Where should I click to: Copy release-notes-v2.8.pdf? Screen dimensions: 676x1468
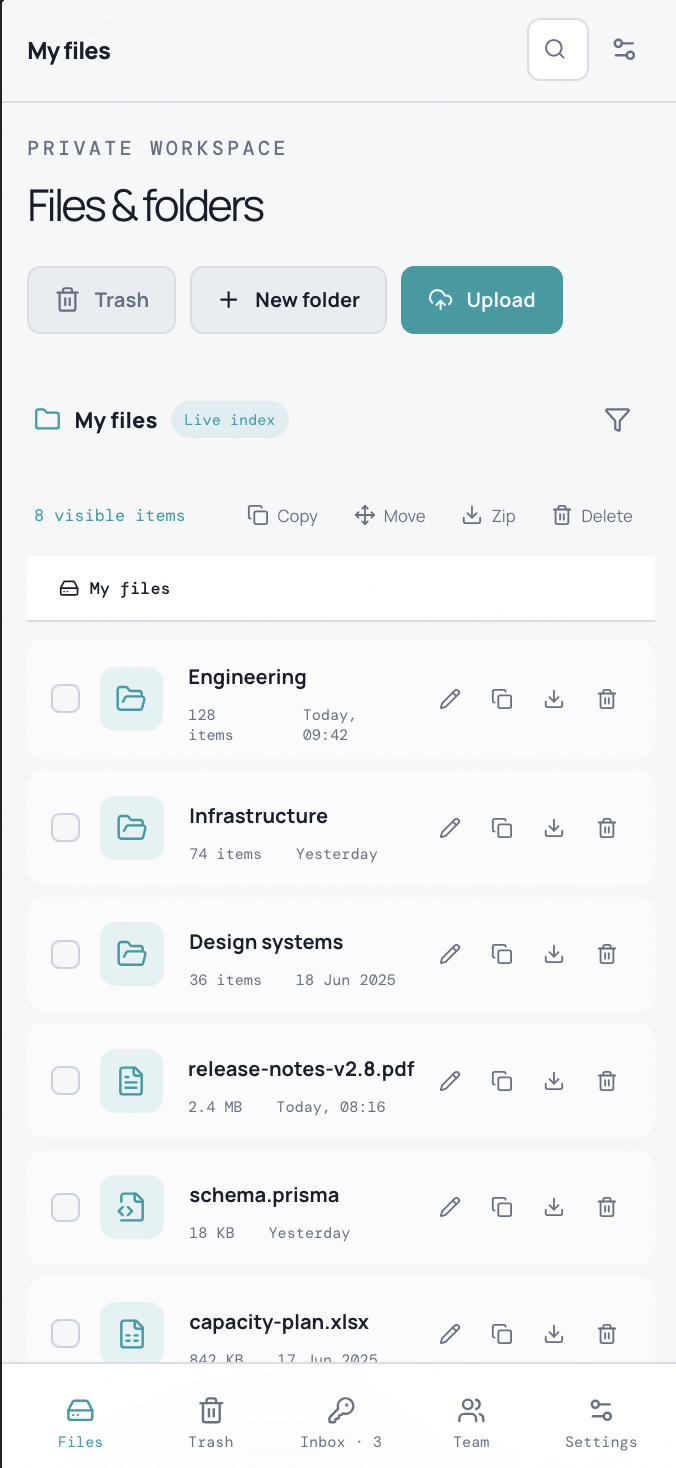503,1081
